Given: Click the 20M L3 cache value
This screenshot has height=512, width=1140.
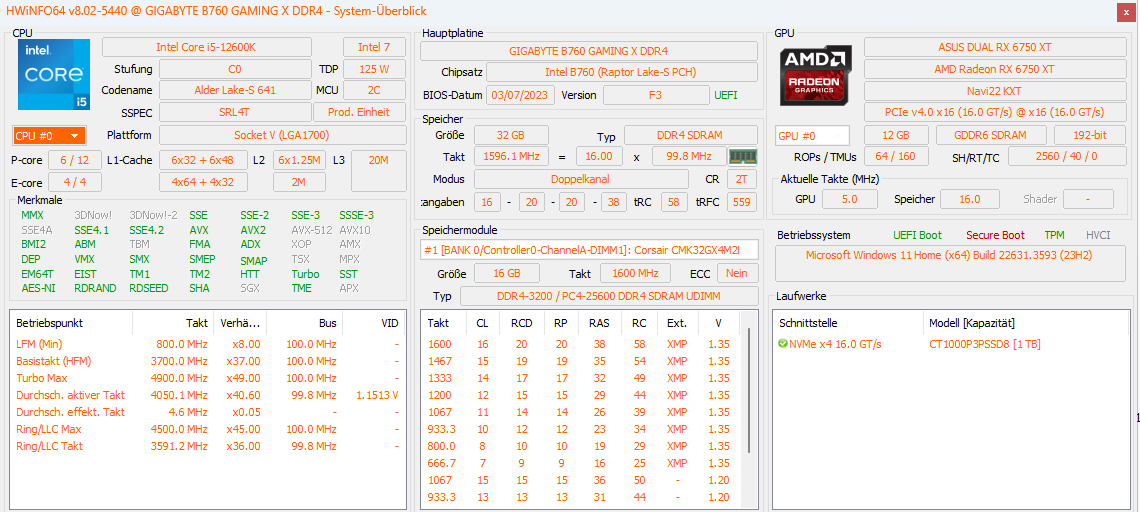Looking at the screenshot, I should pos(378,171).
